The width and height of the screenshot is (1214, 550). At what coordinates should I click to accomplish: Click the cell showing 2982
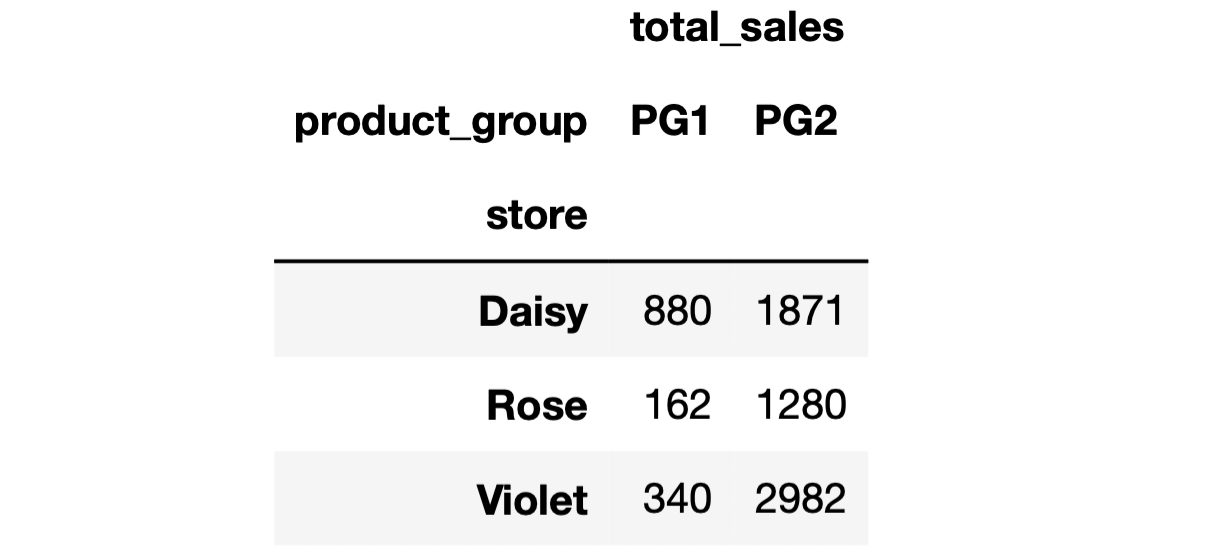pos(801,499)
